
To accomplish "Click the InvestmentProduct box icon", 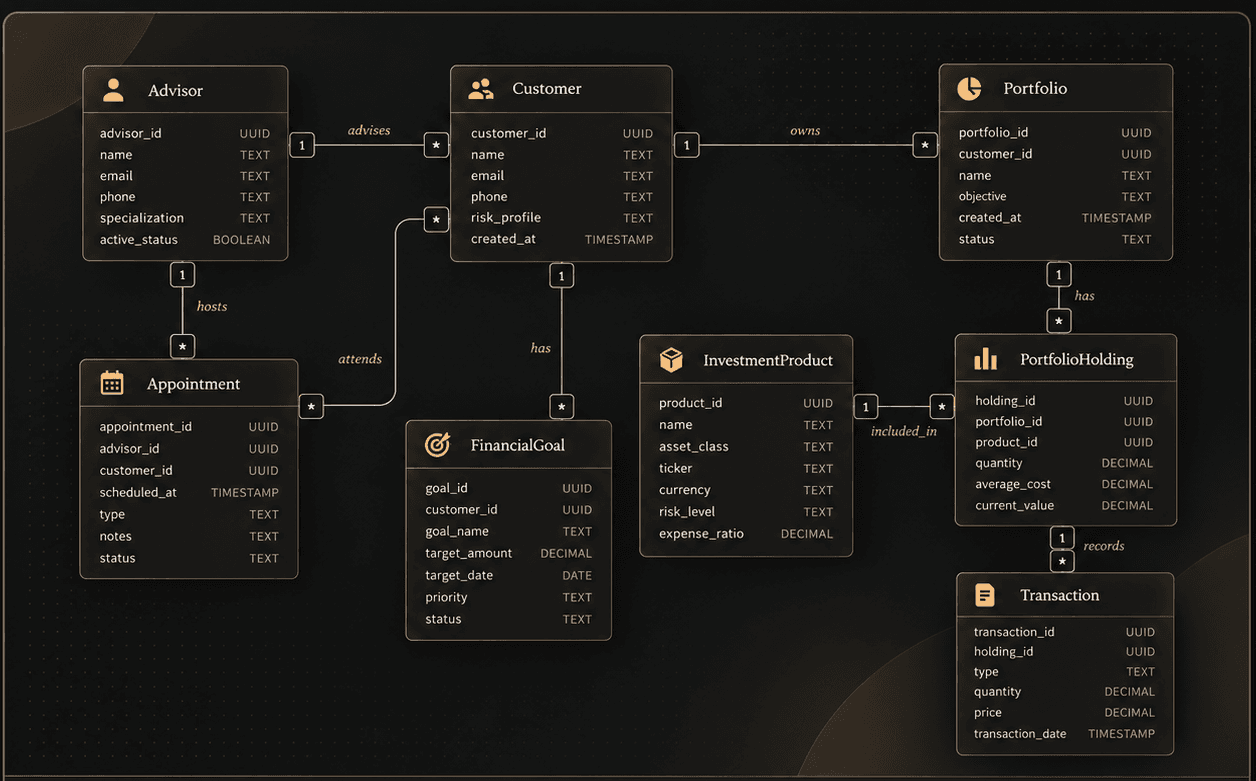I will pos(671,360).
